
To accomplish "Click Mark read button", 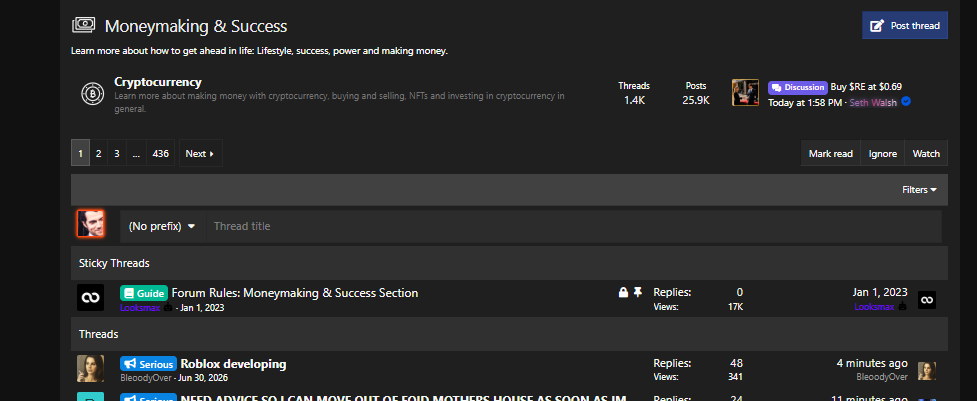I will 831,153.
